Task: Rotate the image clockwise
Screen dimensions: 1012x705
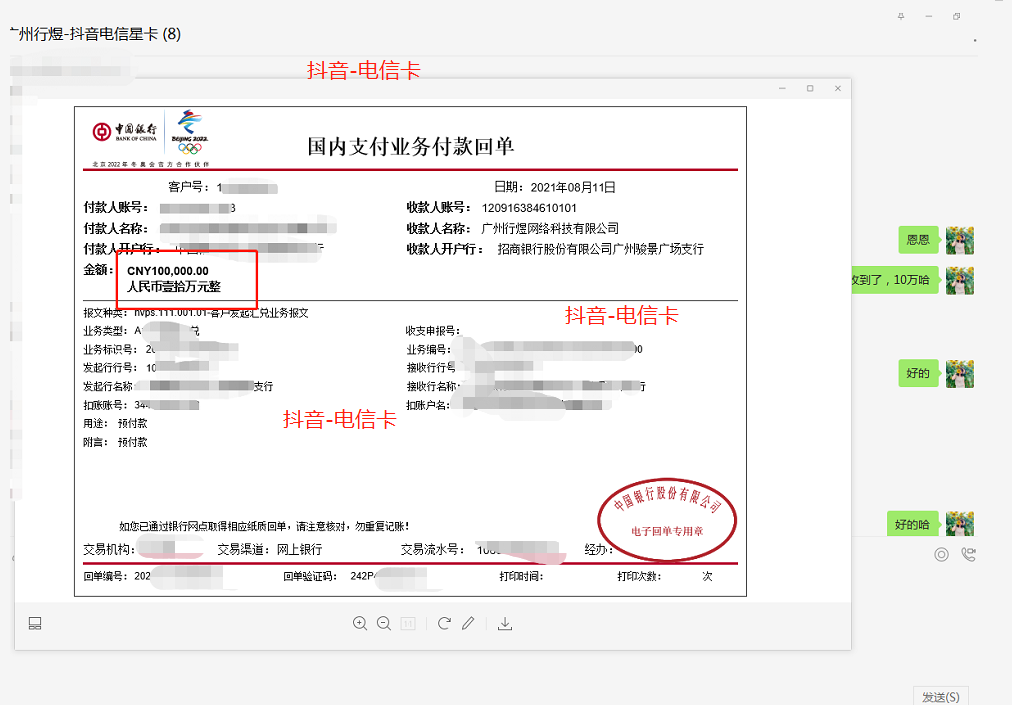Action: click(x=444, y=624)
